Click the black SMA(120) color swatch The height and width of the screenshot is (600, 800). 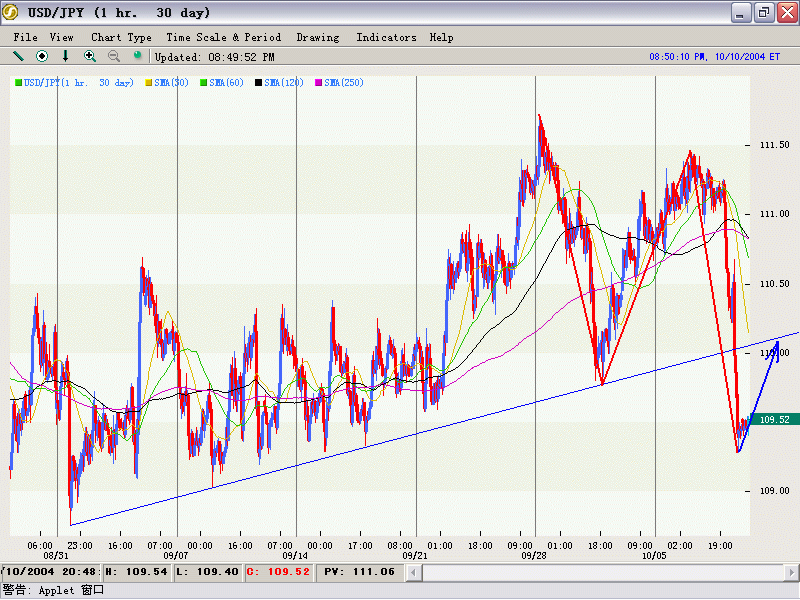coord(259,82)
